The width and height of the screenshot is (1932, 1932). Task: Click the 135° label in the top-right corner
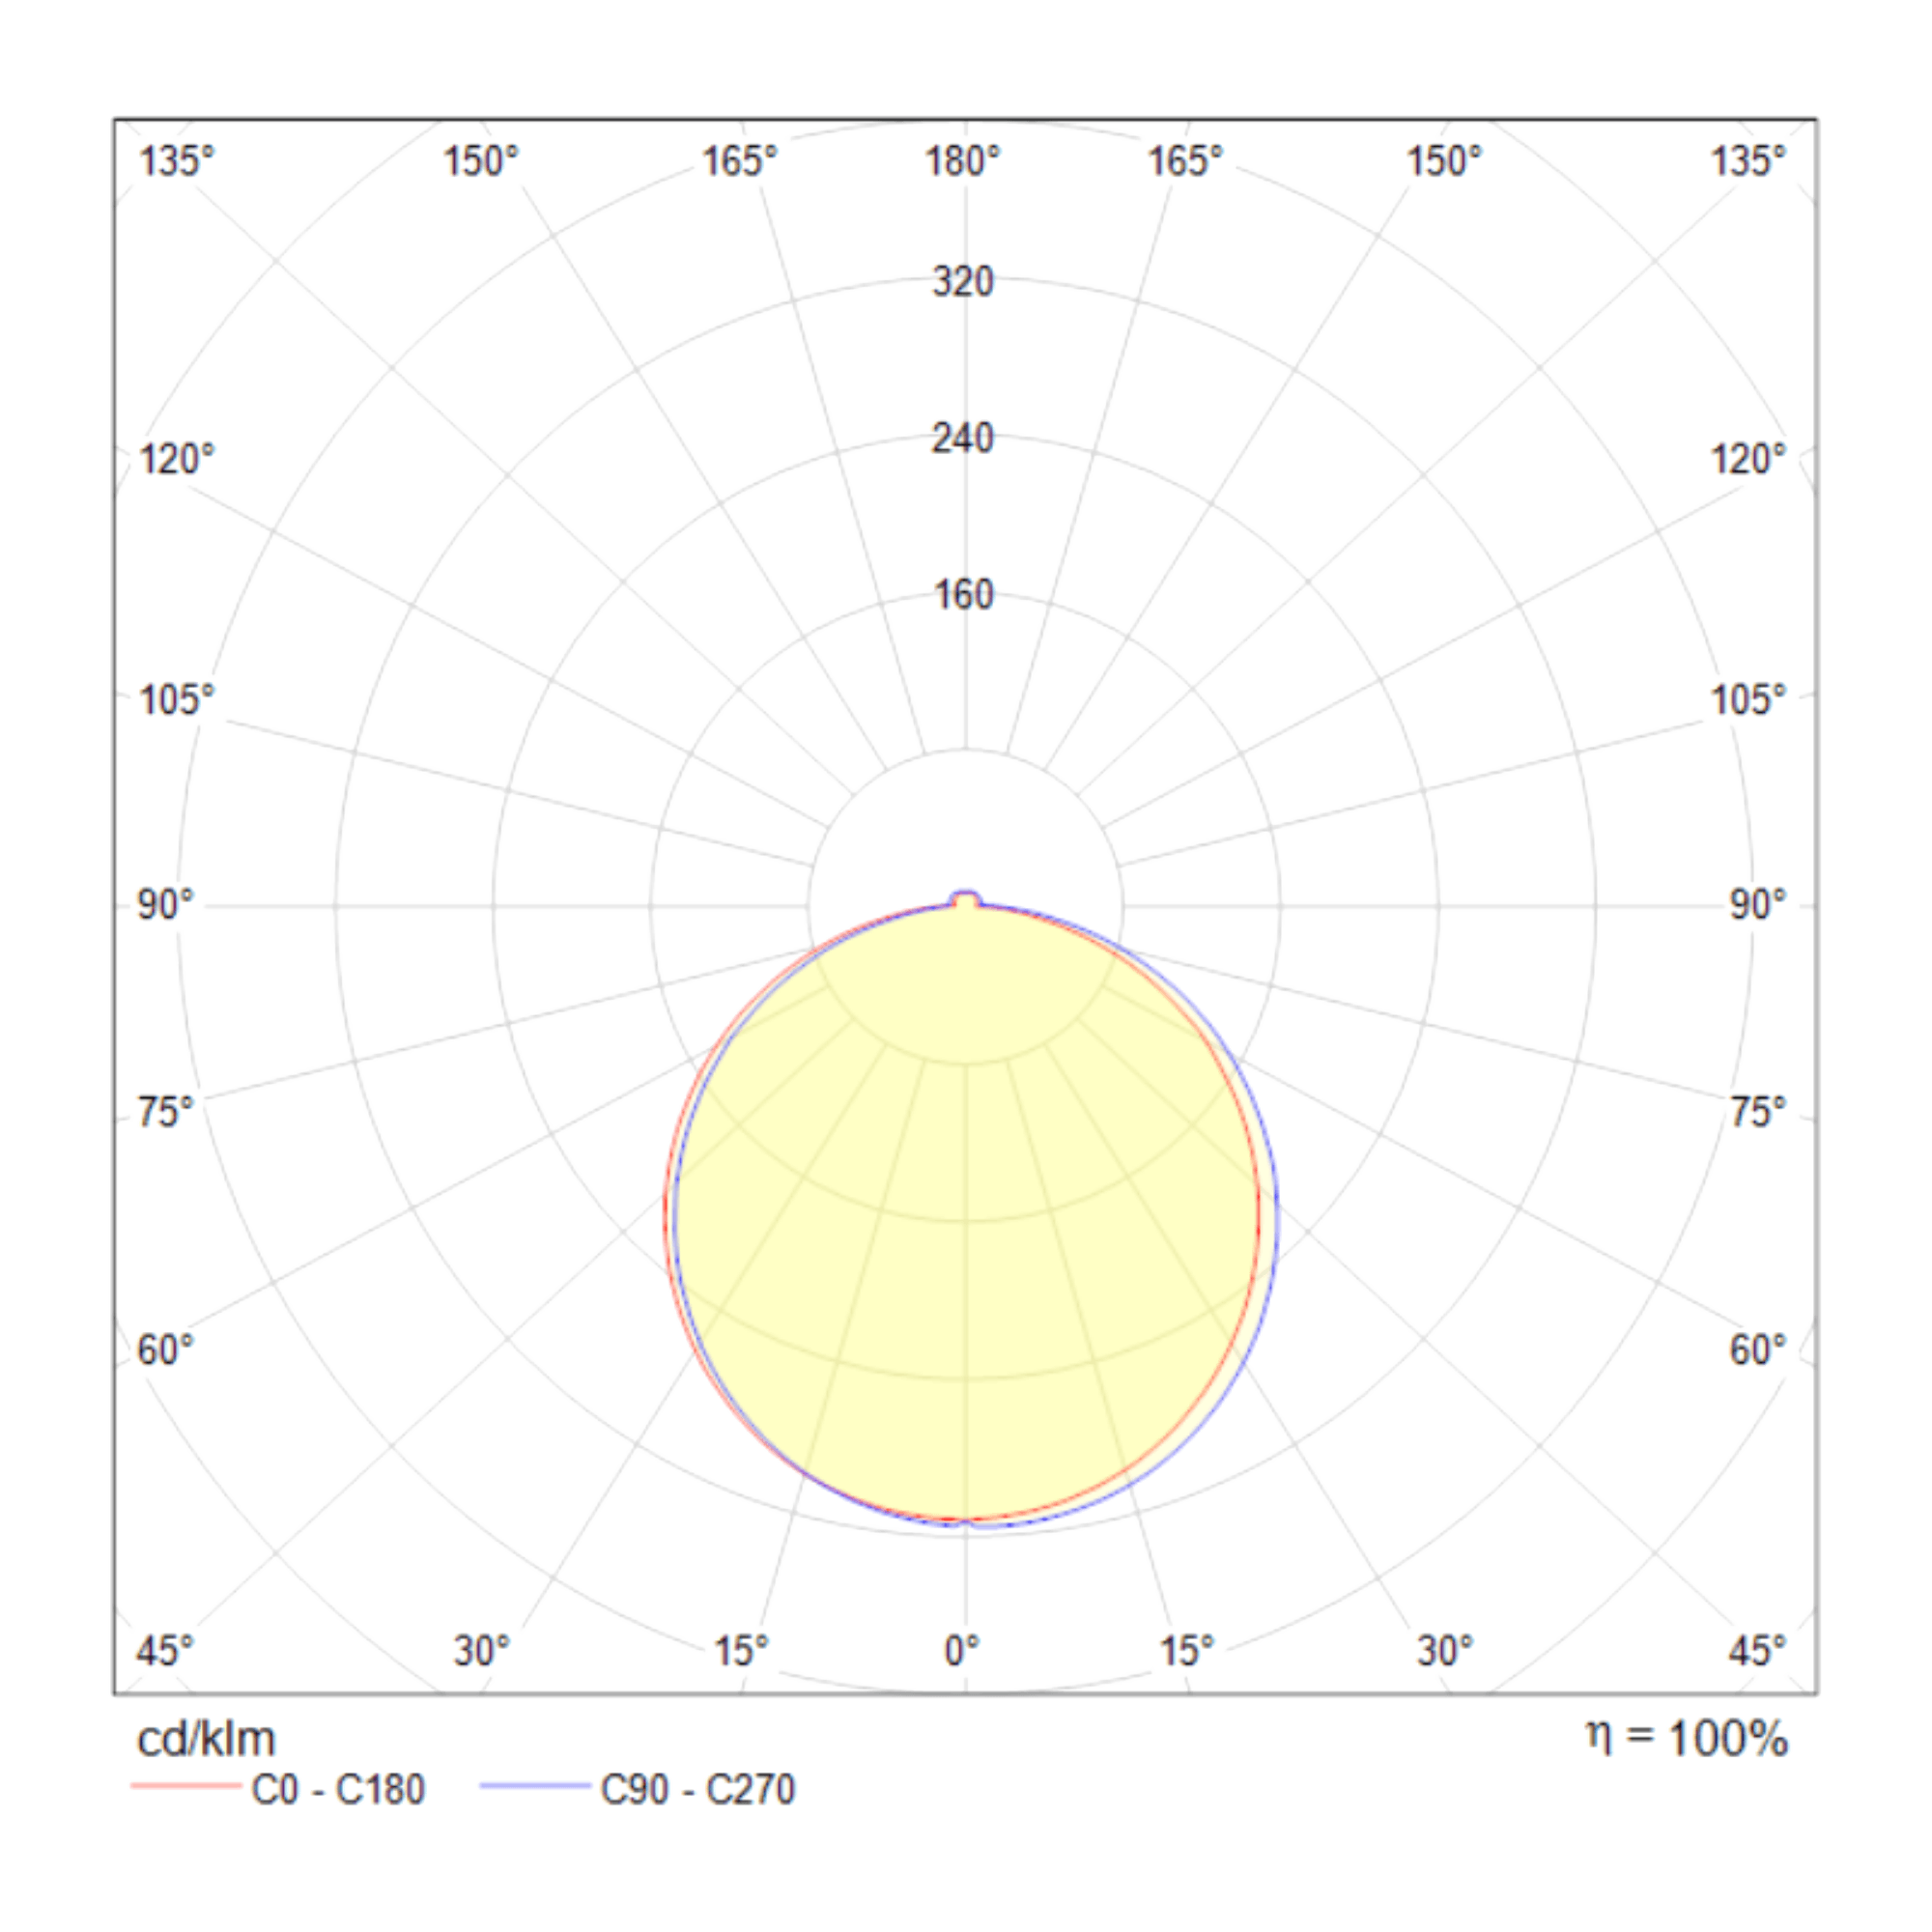[1748, 161]
